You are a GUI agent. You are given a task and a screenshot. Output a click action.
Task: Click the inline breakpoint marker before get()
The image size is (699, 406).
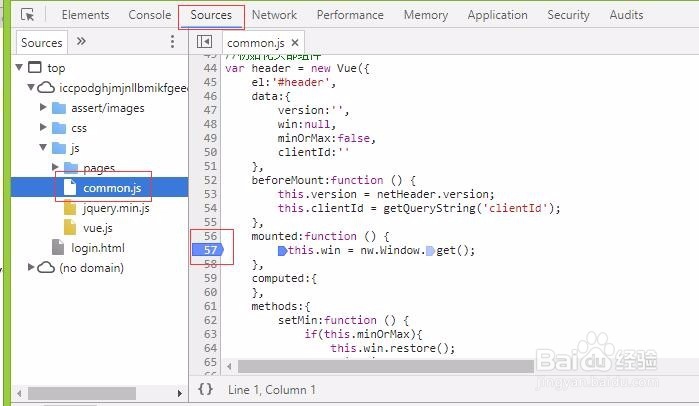click(430, 251)
